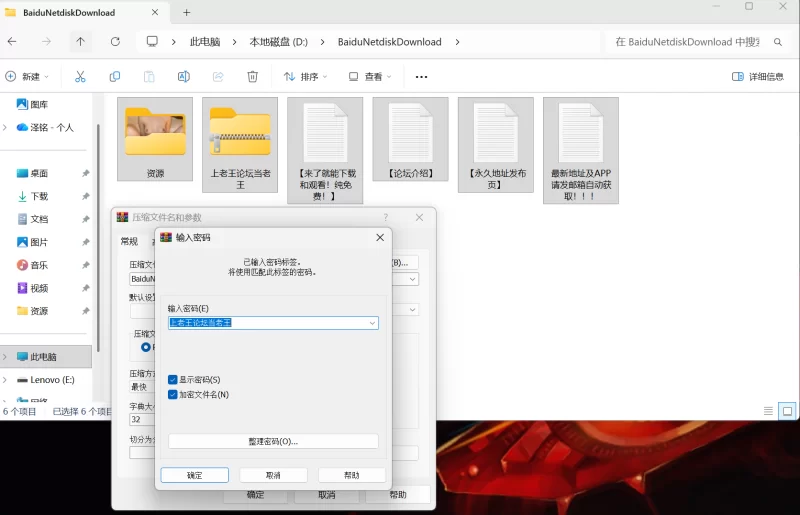Screen dimensions: 800x515
Task: Toggle the 详细信息 details pane
Action: point(757,76)
